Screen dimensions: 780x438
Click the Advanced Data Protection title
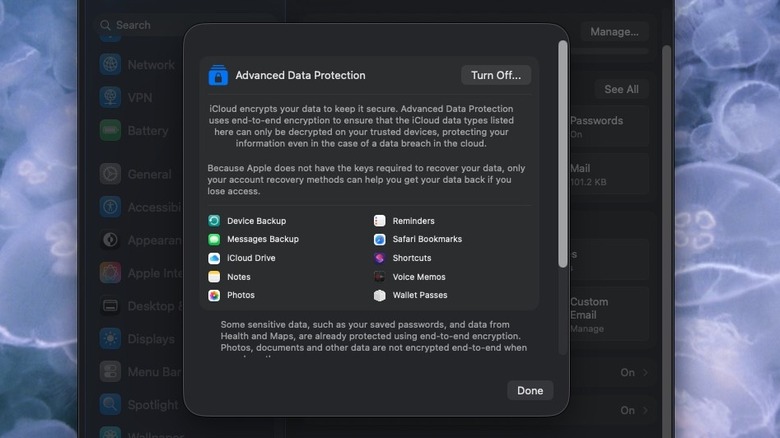coord(300,75)
